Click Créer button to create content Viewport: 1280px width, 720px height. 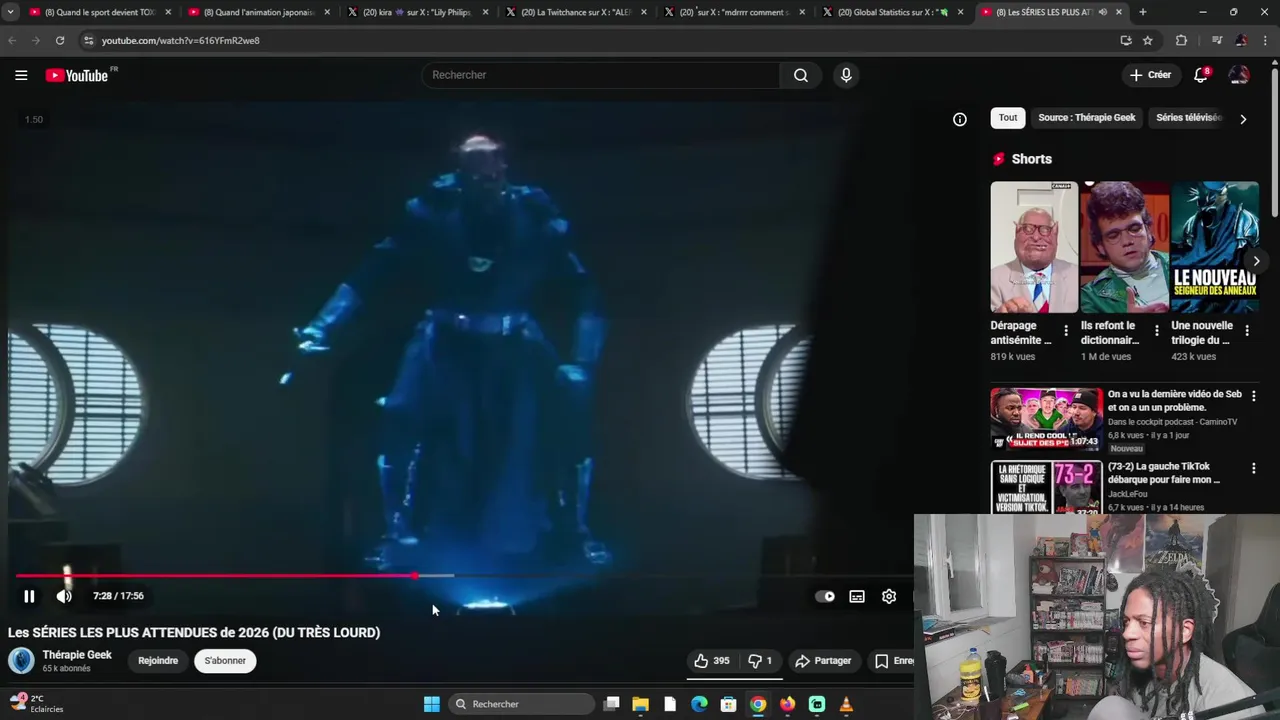(1150, 75)
